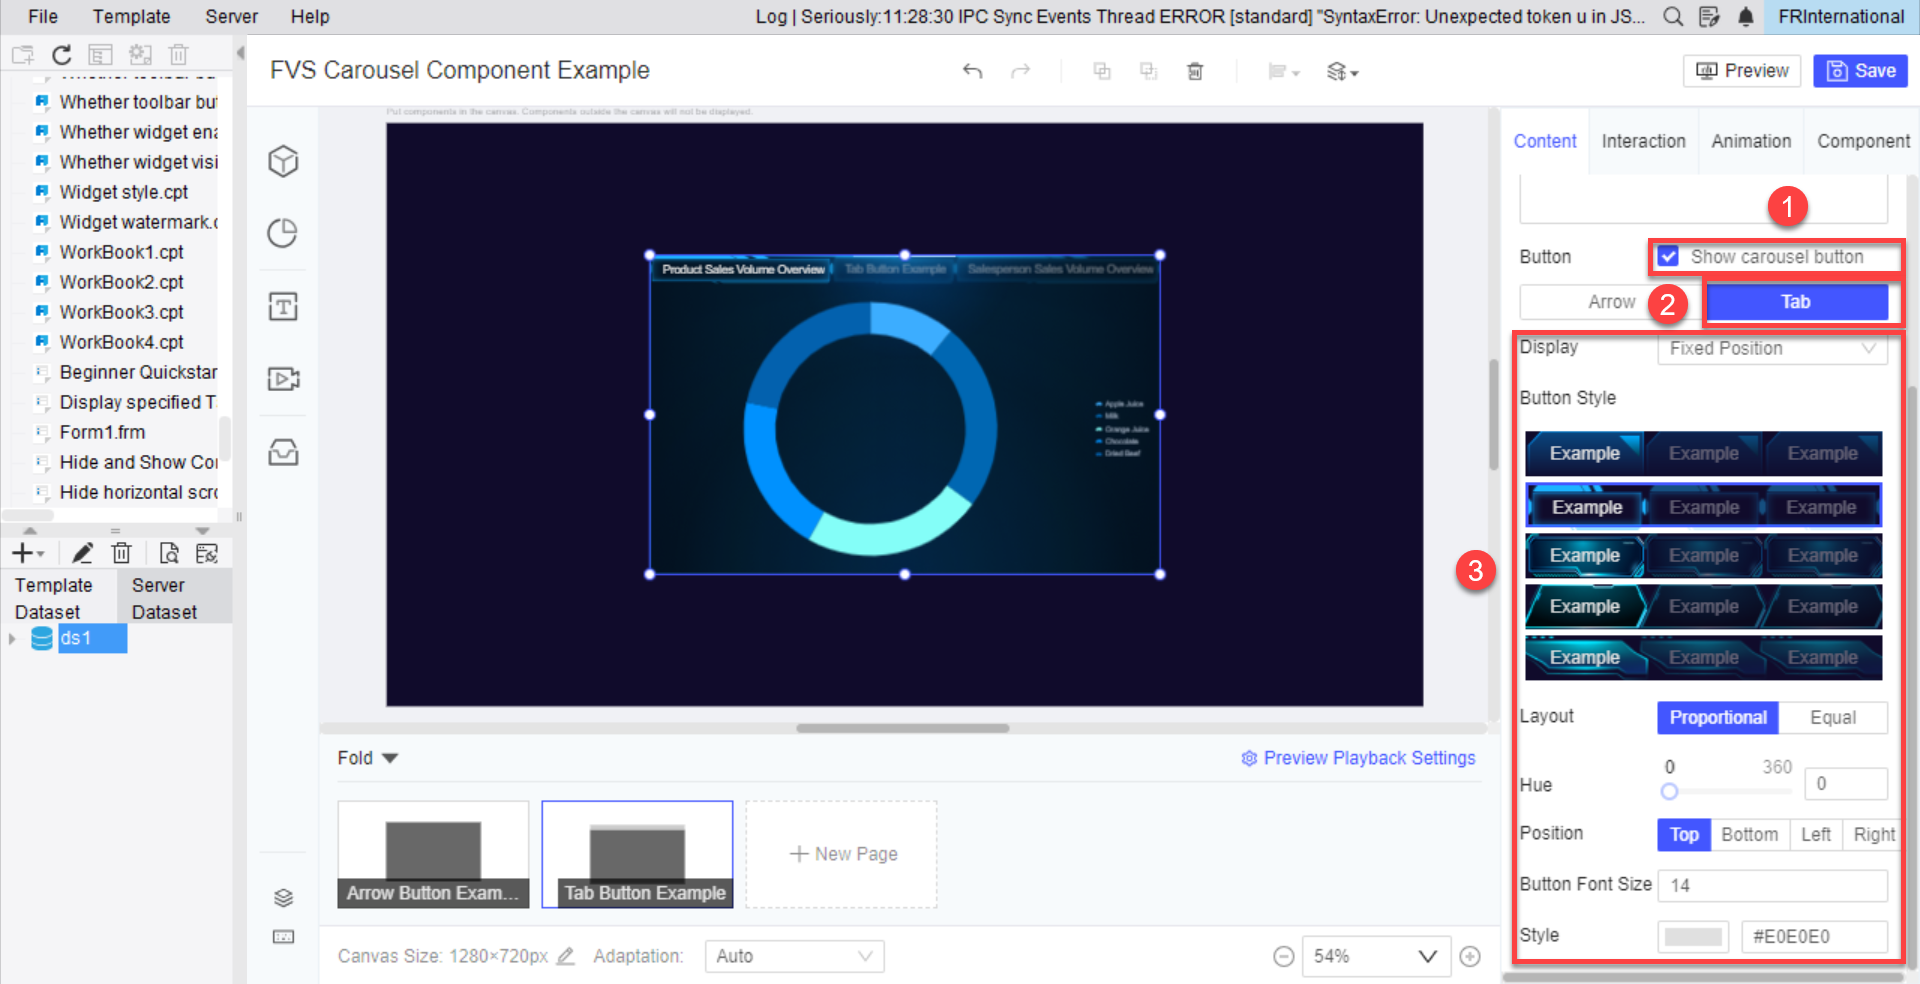Viewport: 1920px width, 984px height.
Task: Open the Display Fixed Position dropdown
Action: (1772, 349)
